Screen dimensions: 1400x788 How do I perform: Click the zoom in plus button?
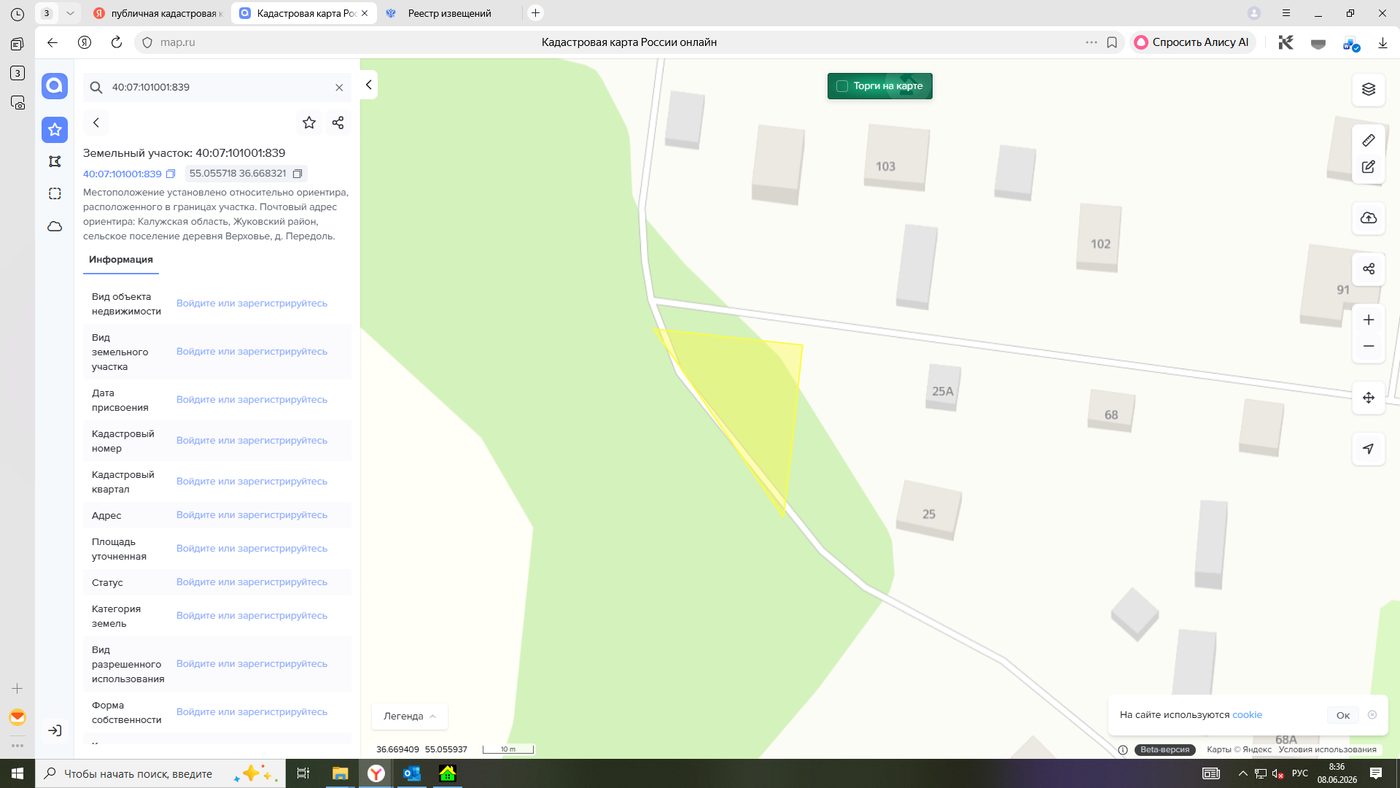(1368, 320)
